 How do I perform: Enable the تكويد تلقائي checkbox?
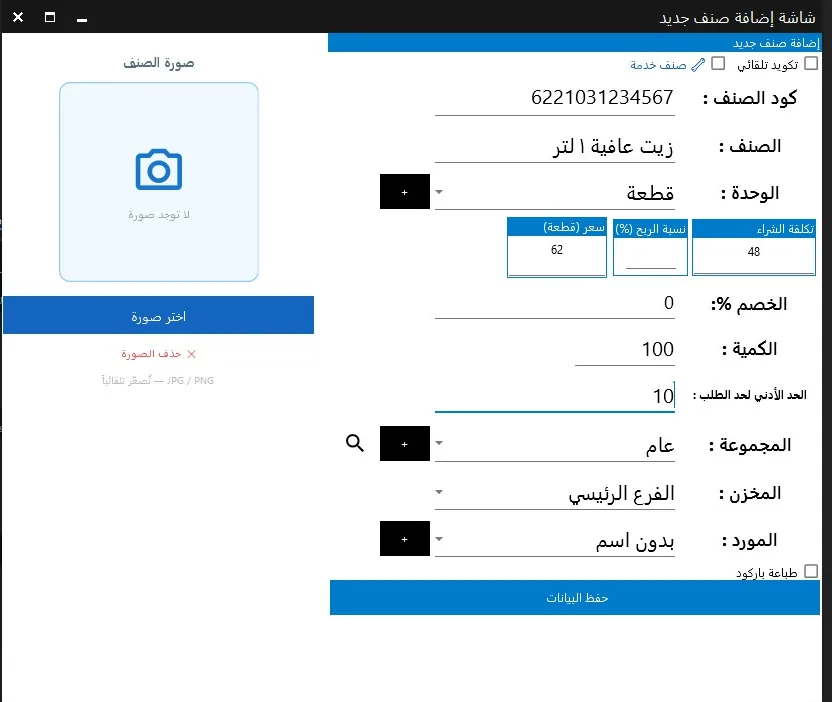(811, 64)
